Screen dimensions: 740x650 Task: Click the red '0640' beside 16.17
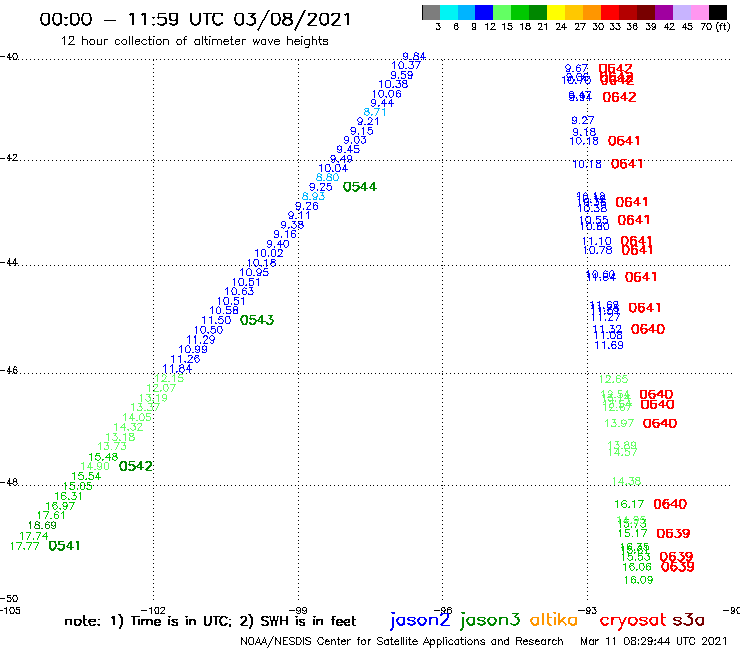pos(670,504)
